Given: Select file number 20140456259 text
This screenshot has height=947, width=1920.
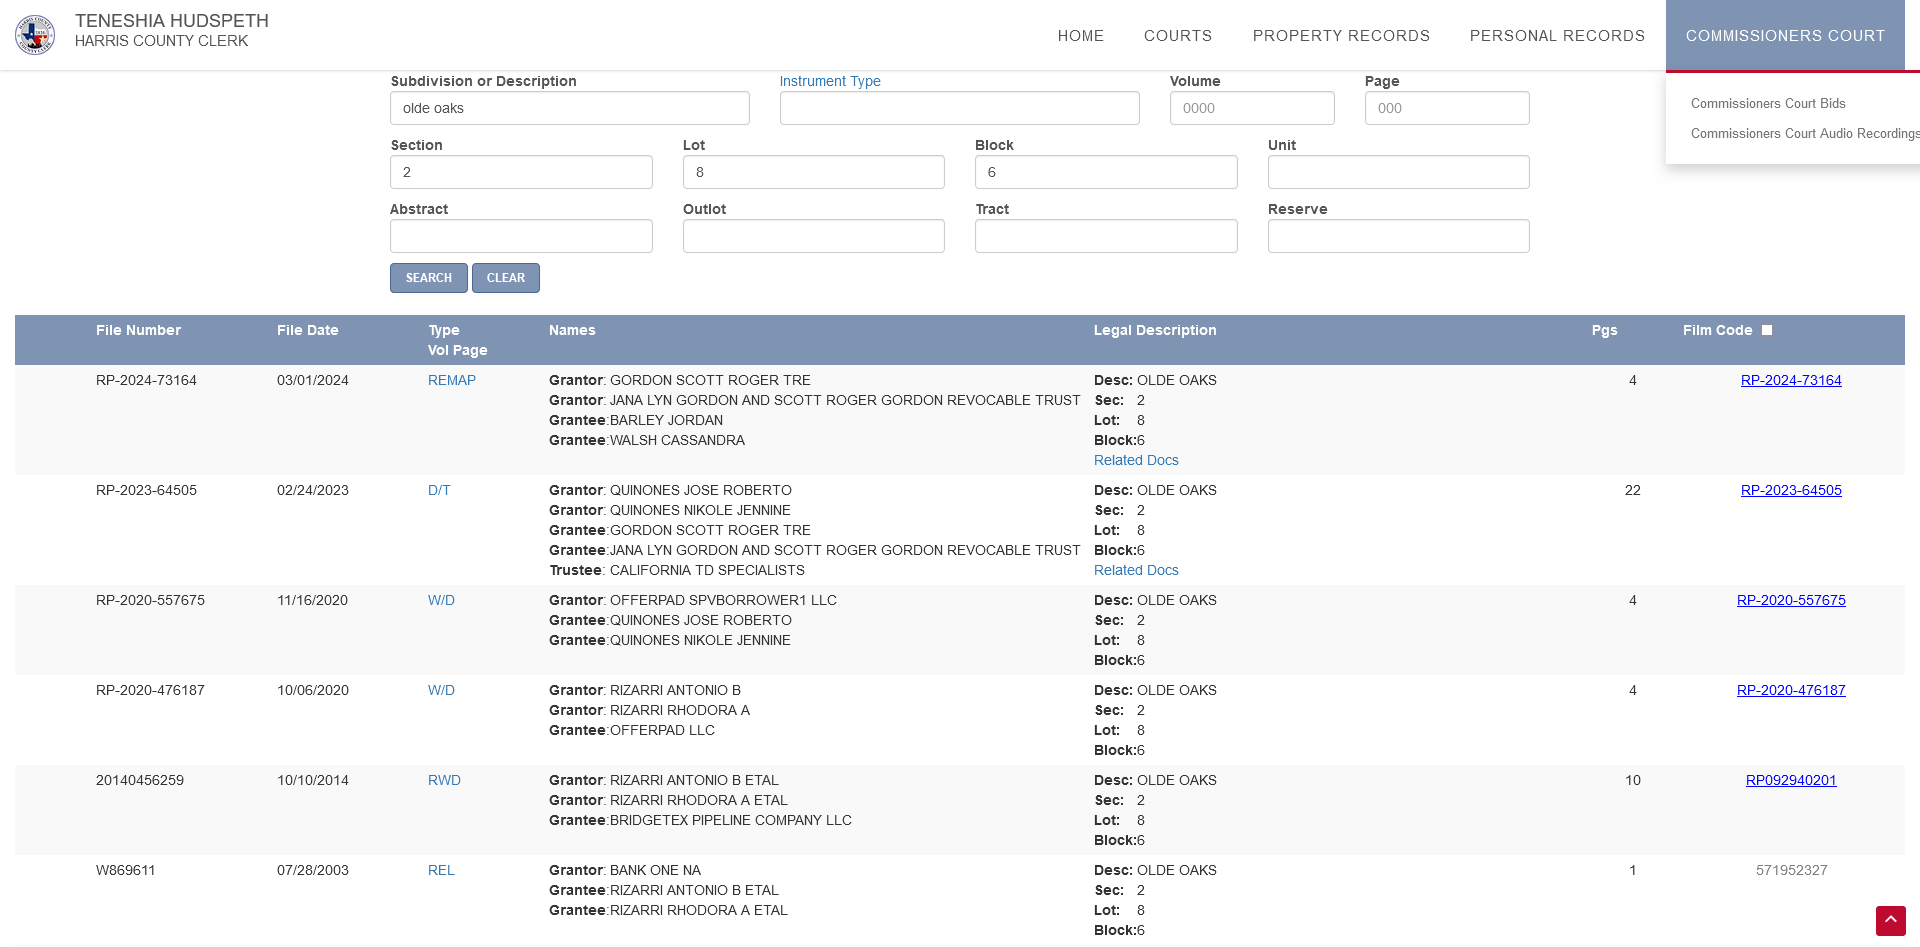Looking at the screenshot, I should pyautogui.click(x=140, y=780).
